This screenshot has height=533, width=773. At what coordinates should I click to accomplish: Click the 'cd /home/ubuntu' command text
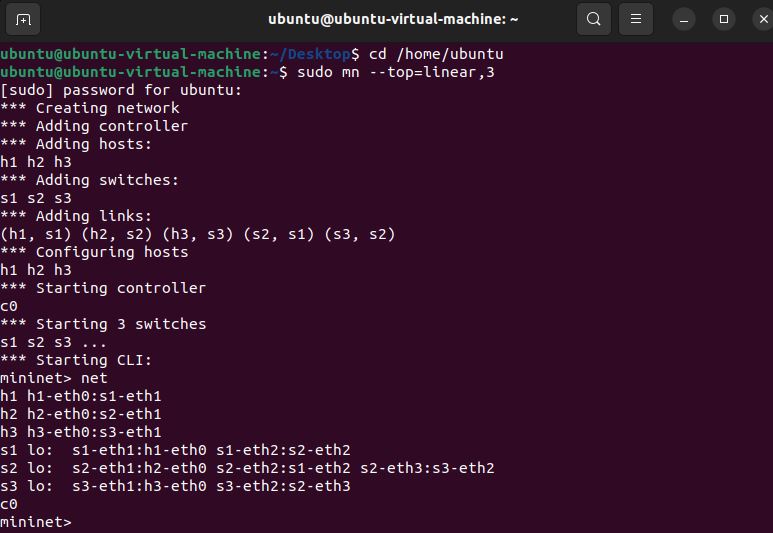435,54
